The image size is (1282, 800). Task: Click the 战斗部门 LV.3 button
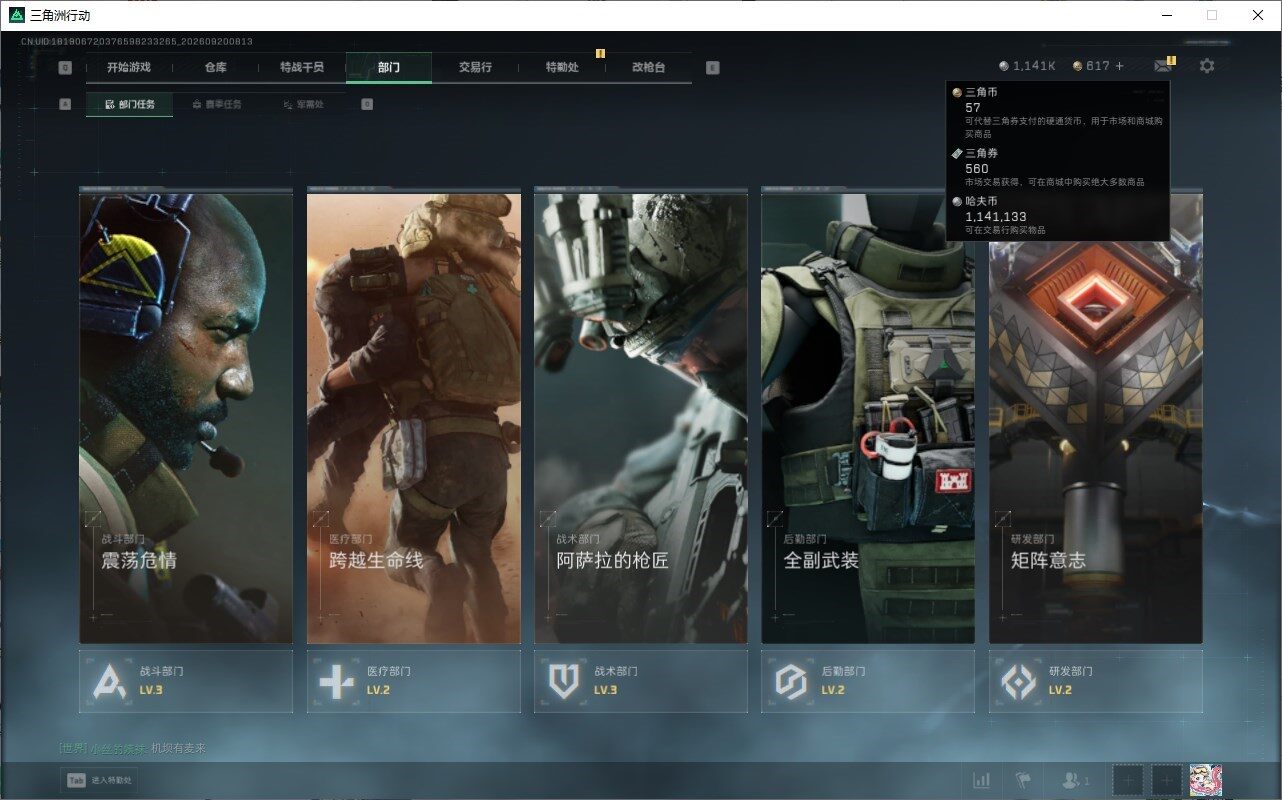186,681
